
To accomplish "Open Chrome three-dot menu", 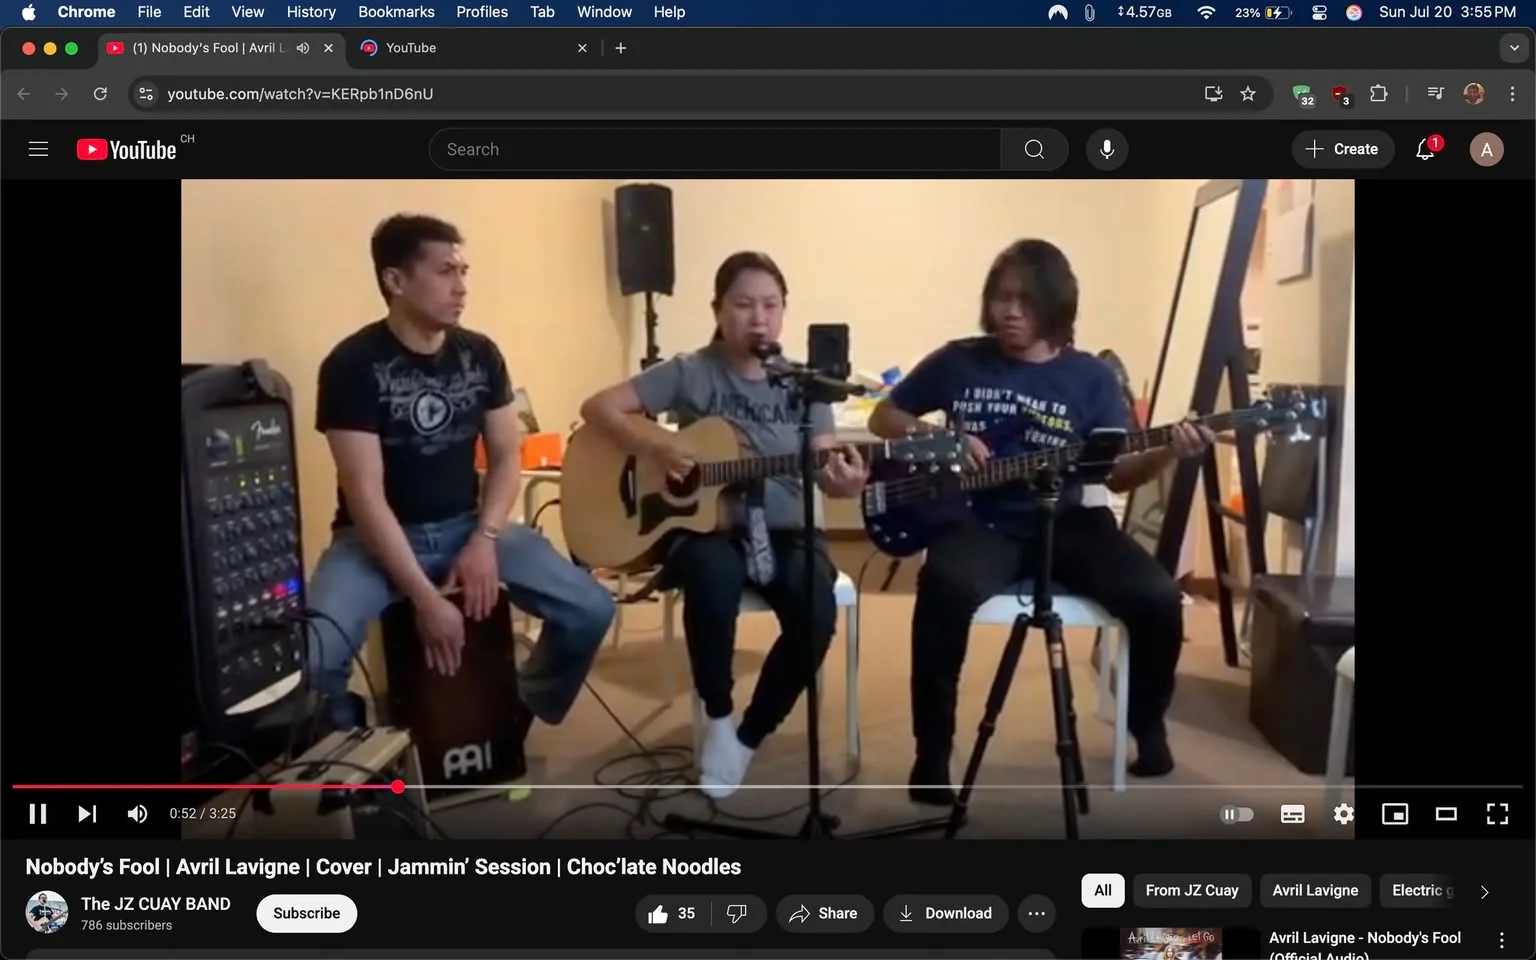I will click(1512, 93).
